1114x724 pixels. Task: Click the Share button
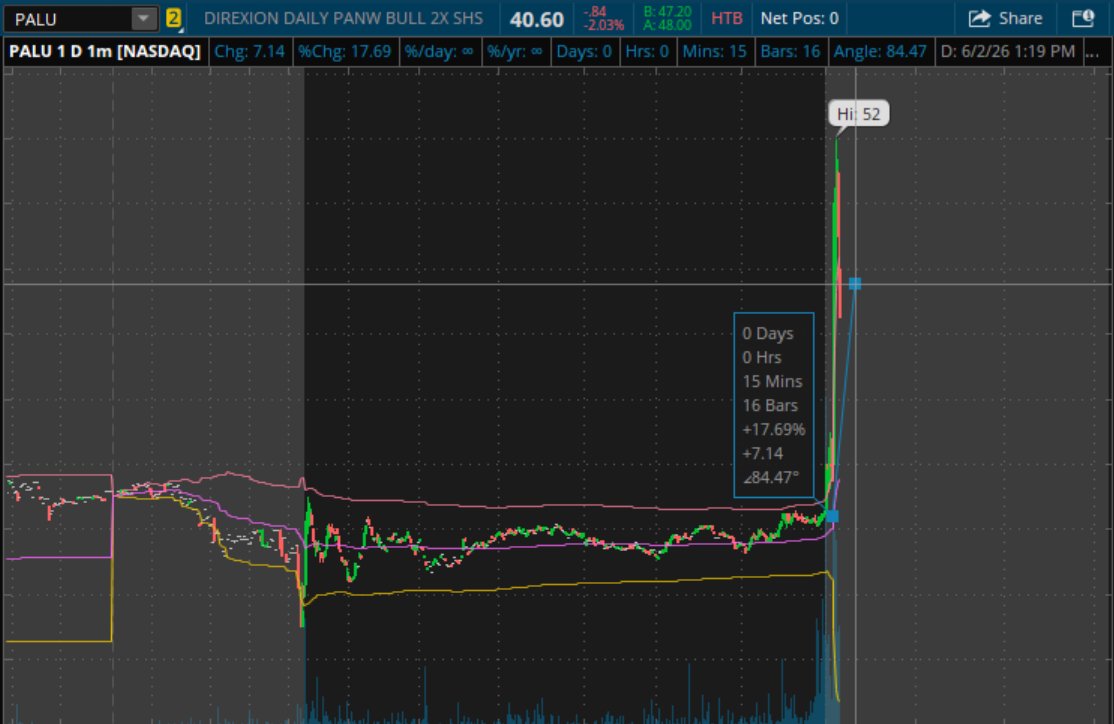(x=1005, y=18)
